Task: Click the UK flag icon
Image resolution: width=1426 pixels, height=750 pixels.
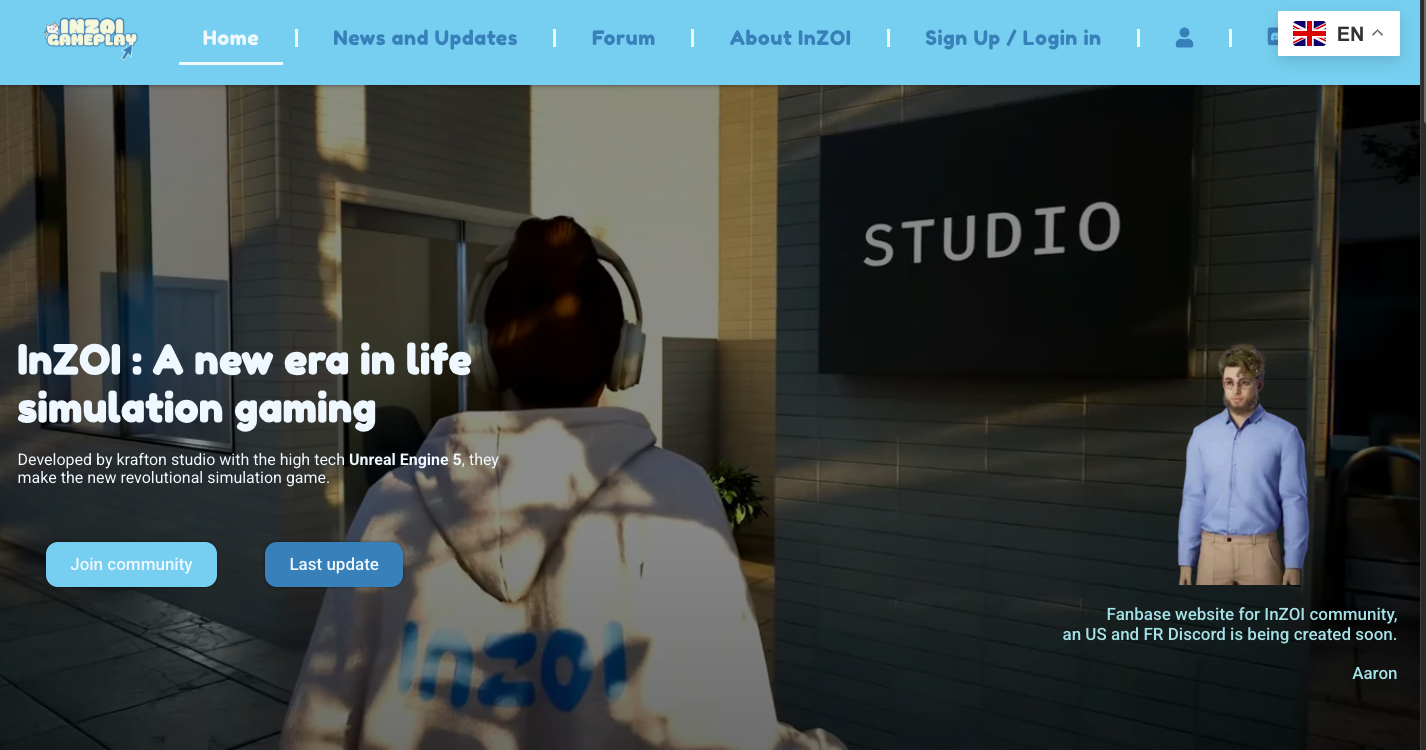Action: click(x=1309, y=34)
